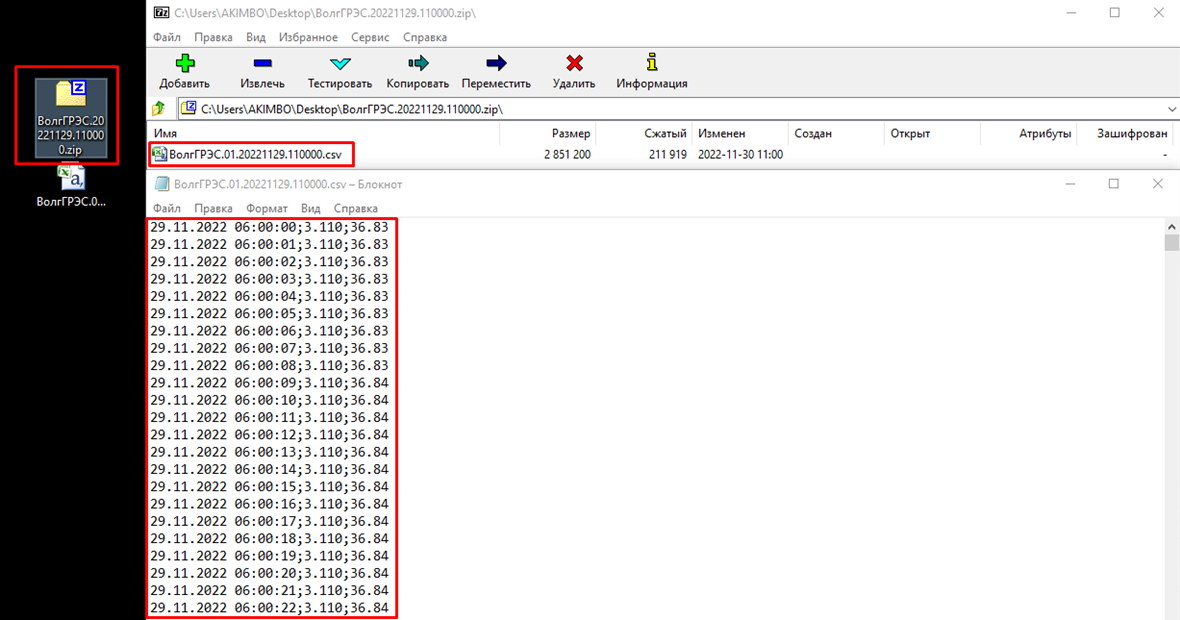Click the green plus Add icon
Viewport: 1180px width, 620px height.
[184, 64]
